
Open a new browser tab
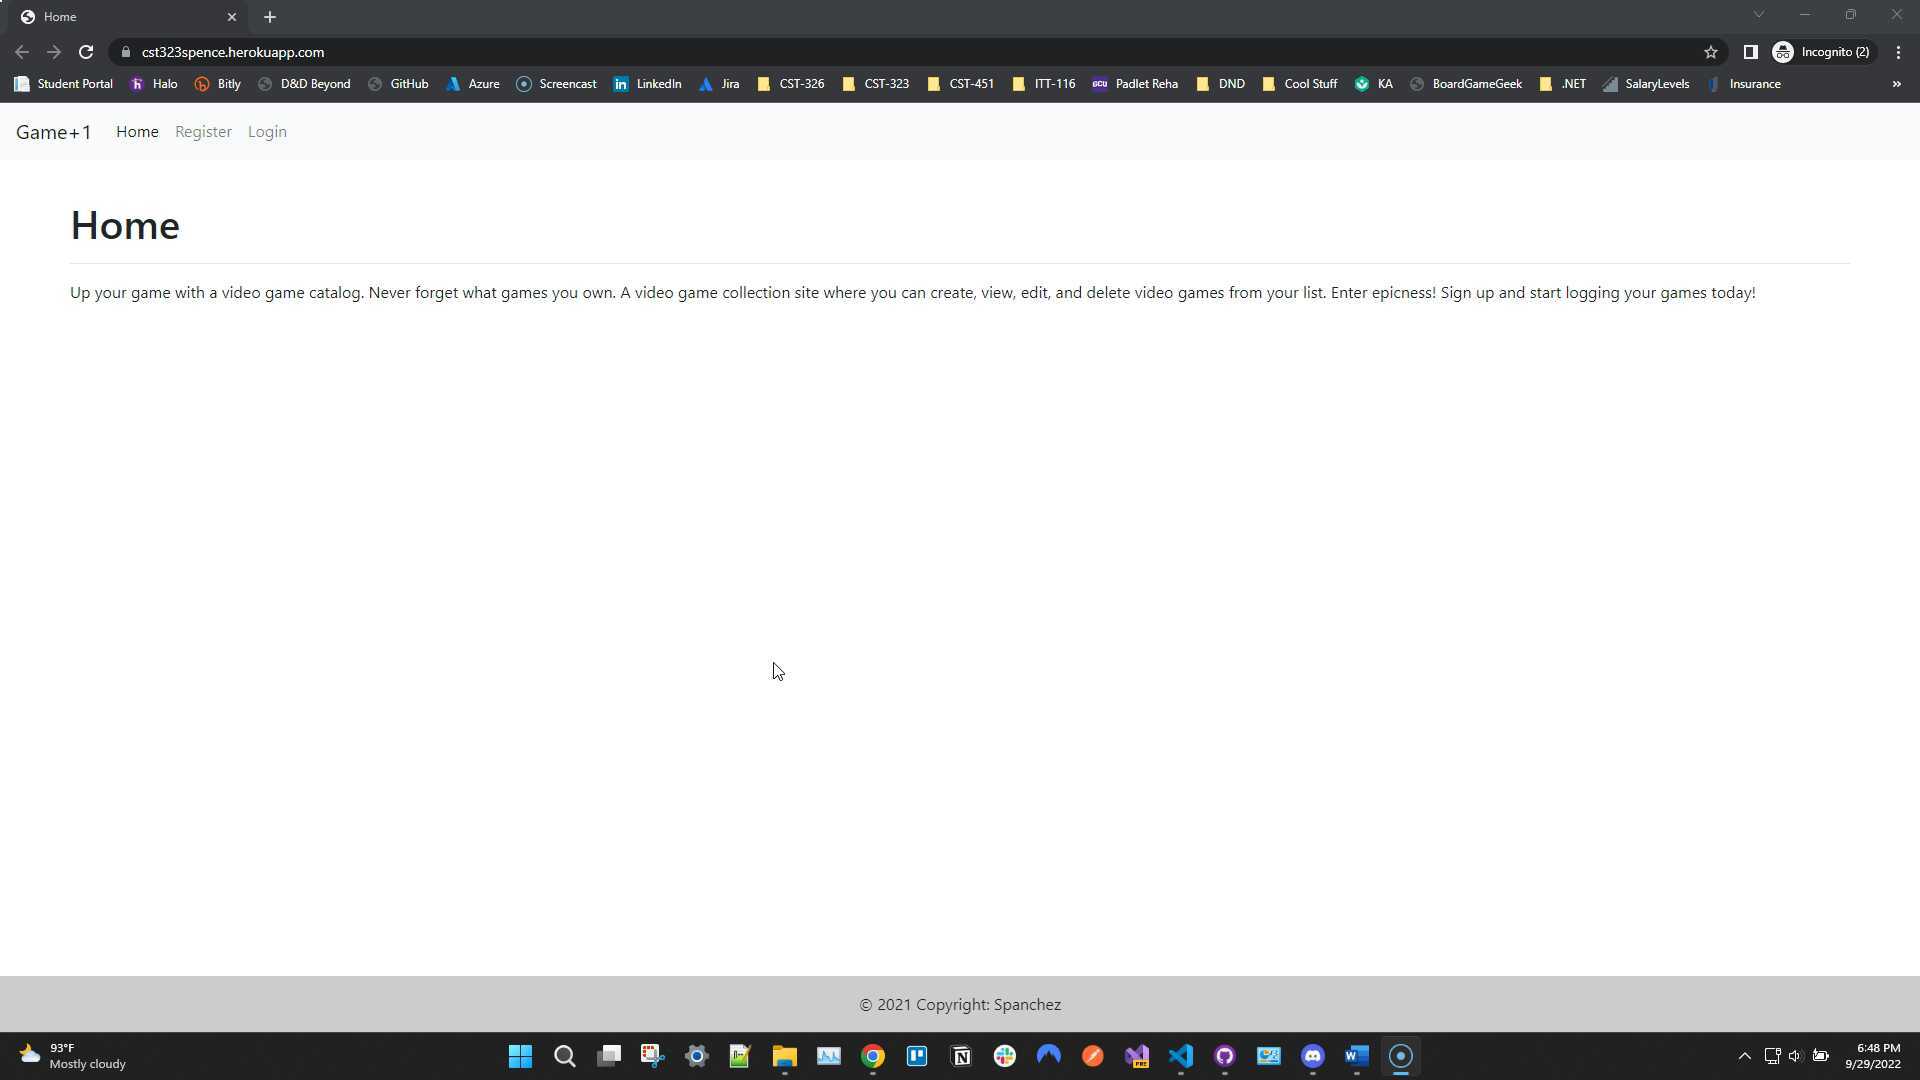click(270, 17)
